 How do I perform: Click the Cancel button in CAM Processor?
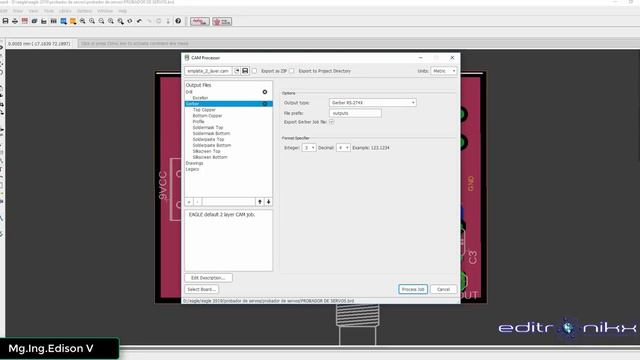pos(443,289)
